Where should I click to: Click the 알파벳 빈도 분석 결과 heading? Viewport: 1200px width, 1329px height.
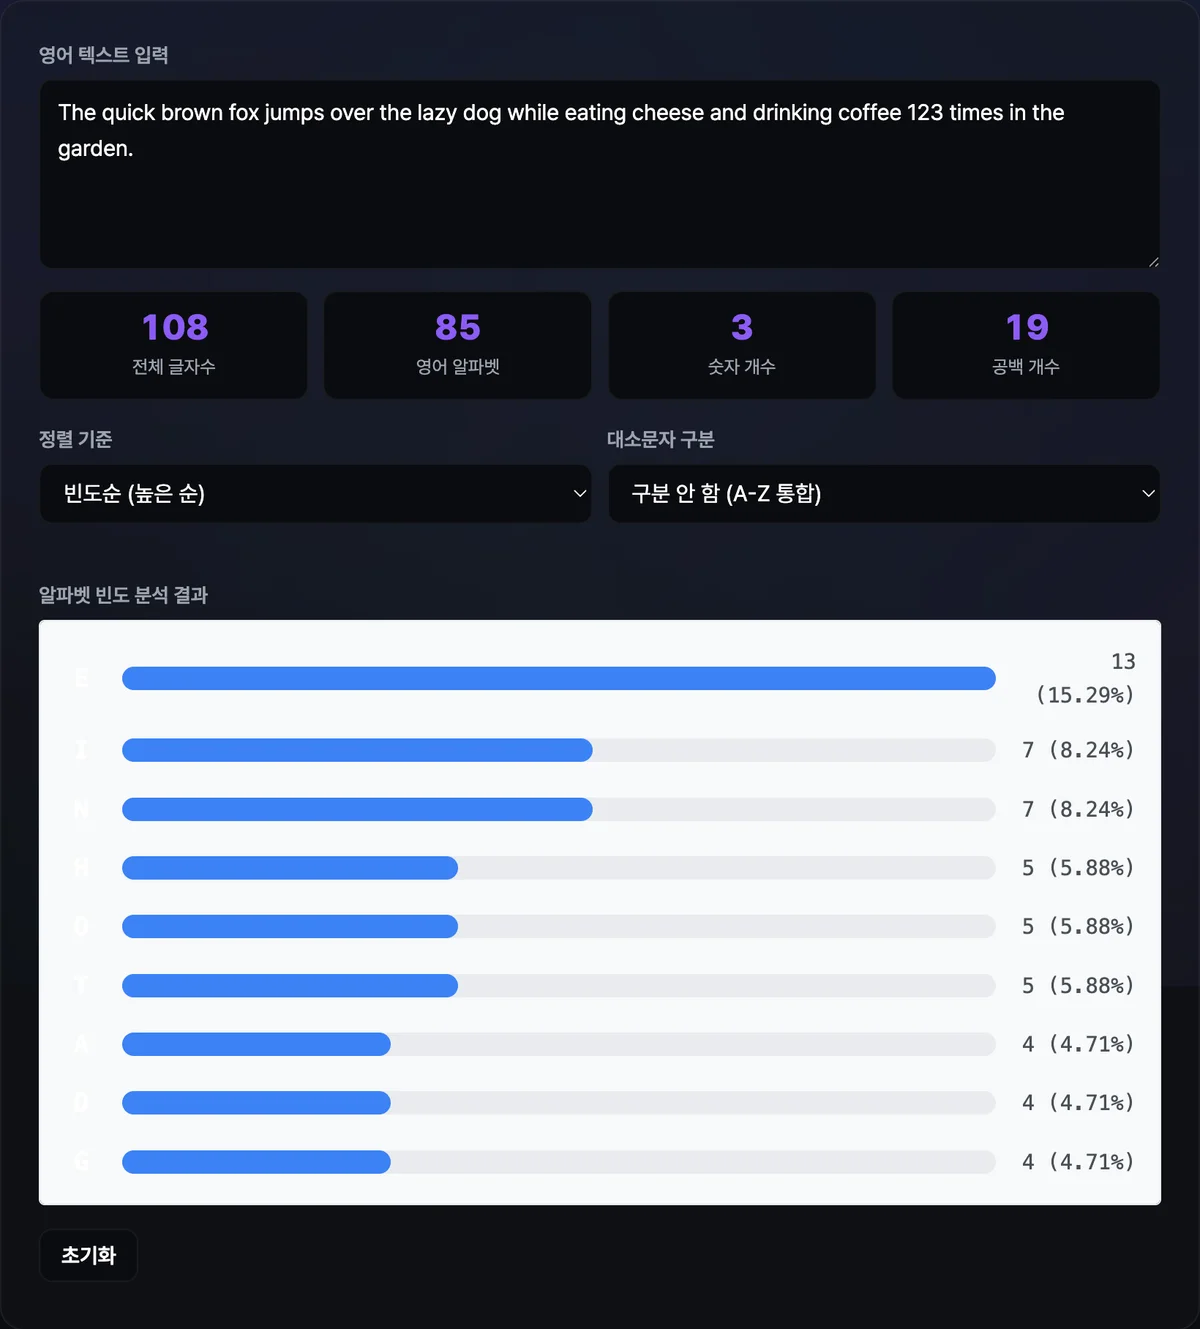tap(123, 595)
